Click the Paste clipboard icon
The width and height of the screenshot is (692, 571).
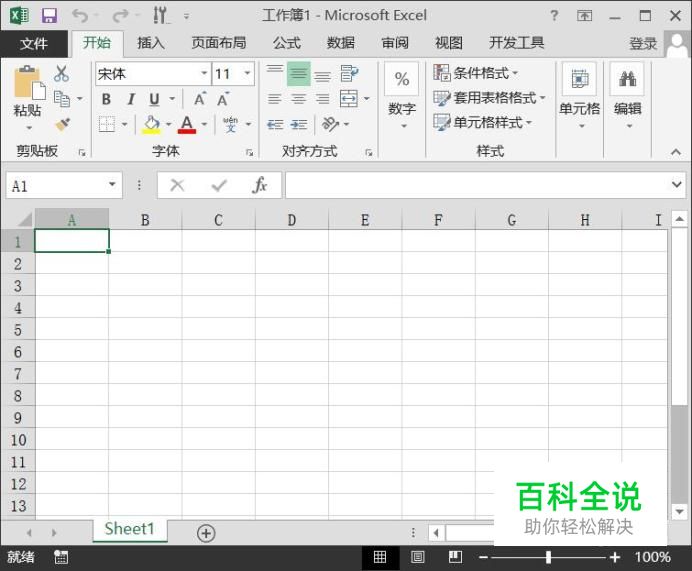(x=30, y=83)
